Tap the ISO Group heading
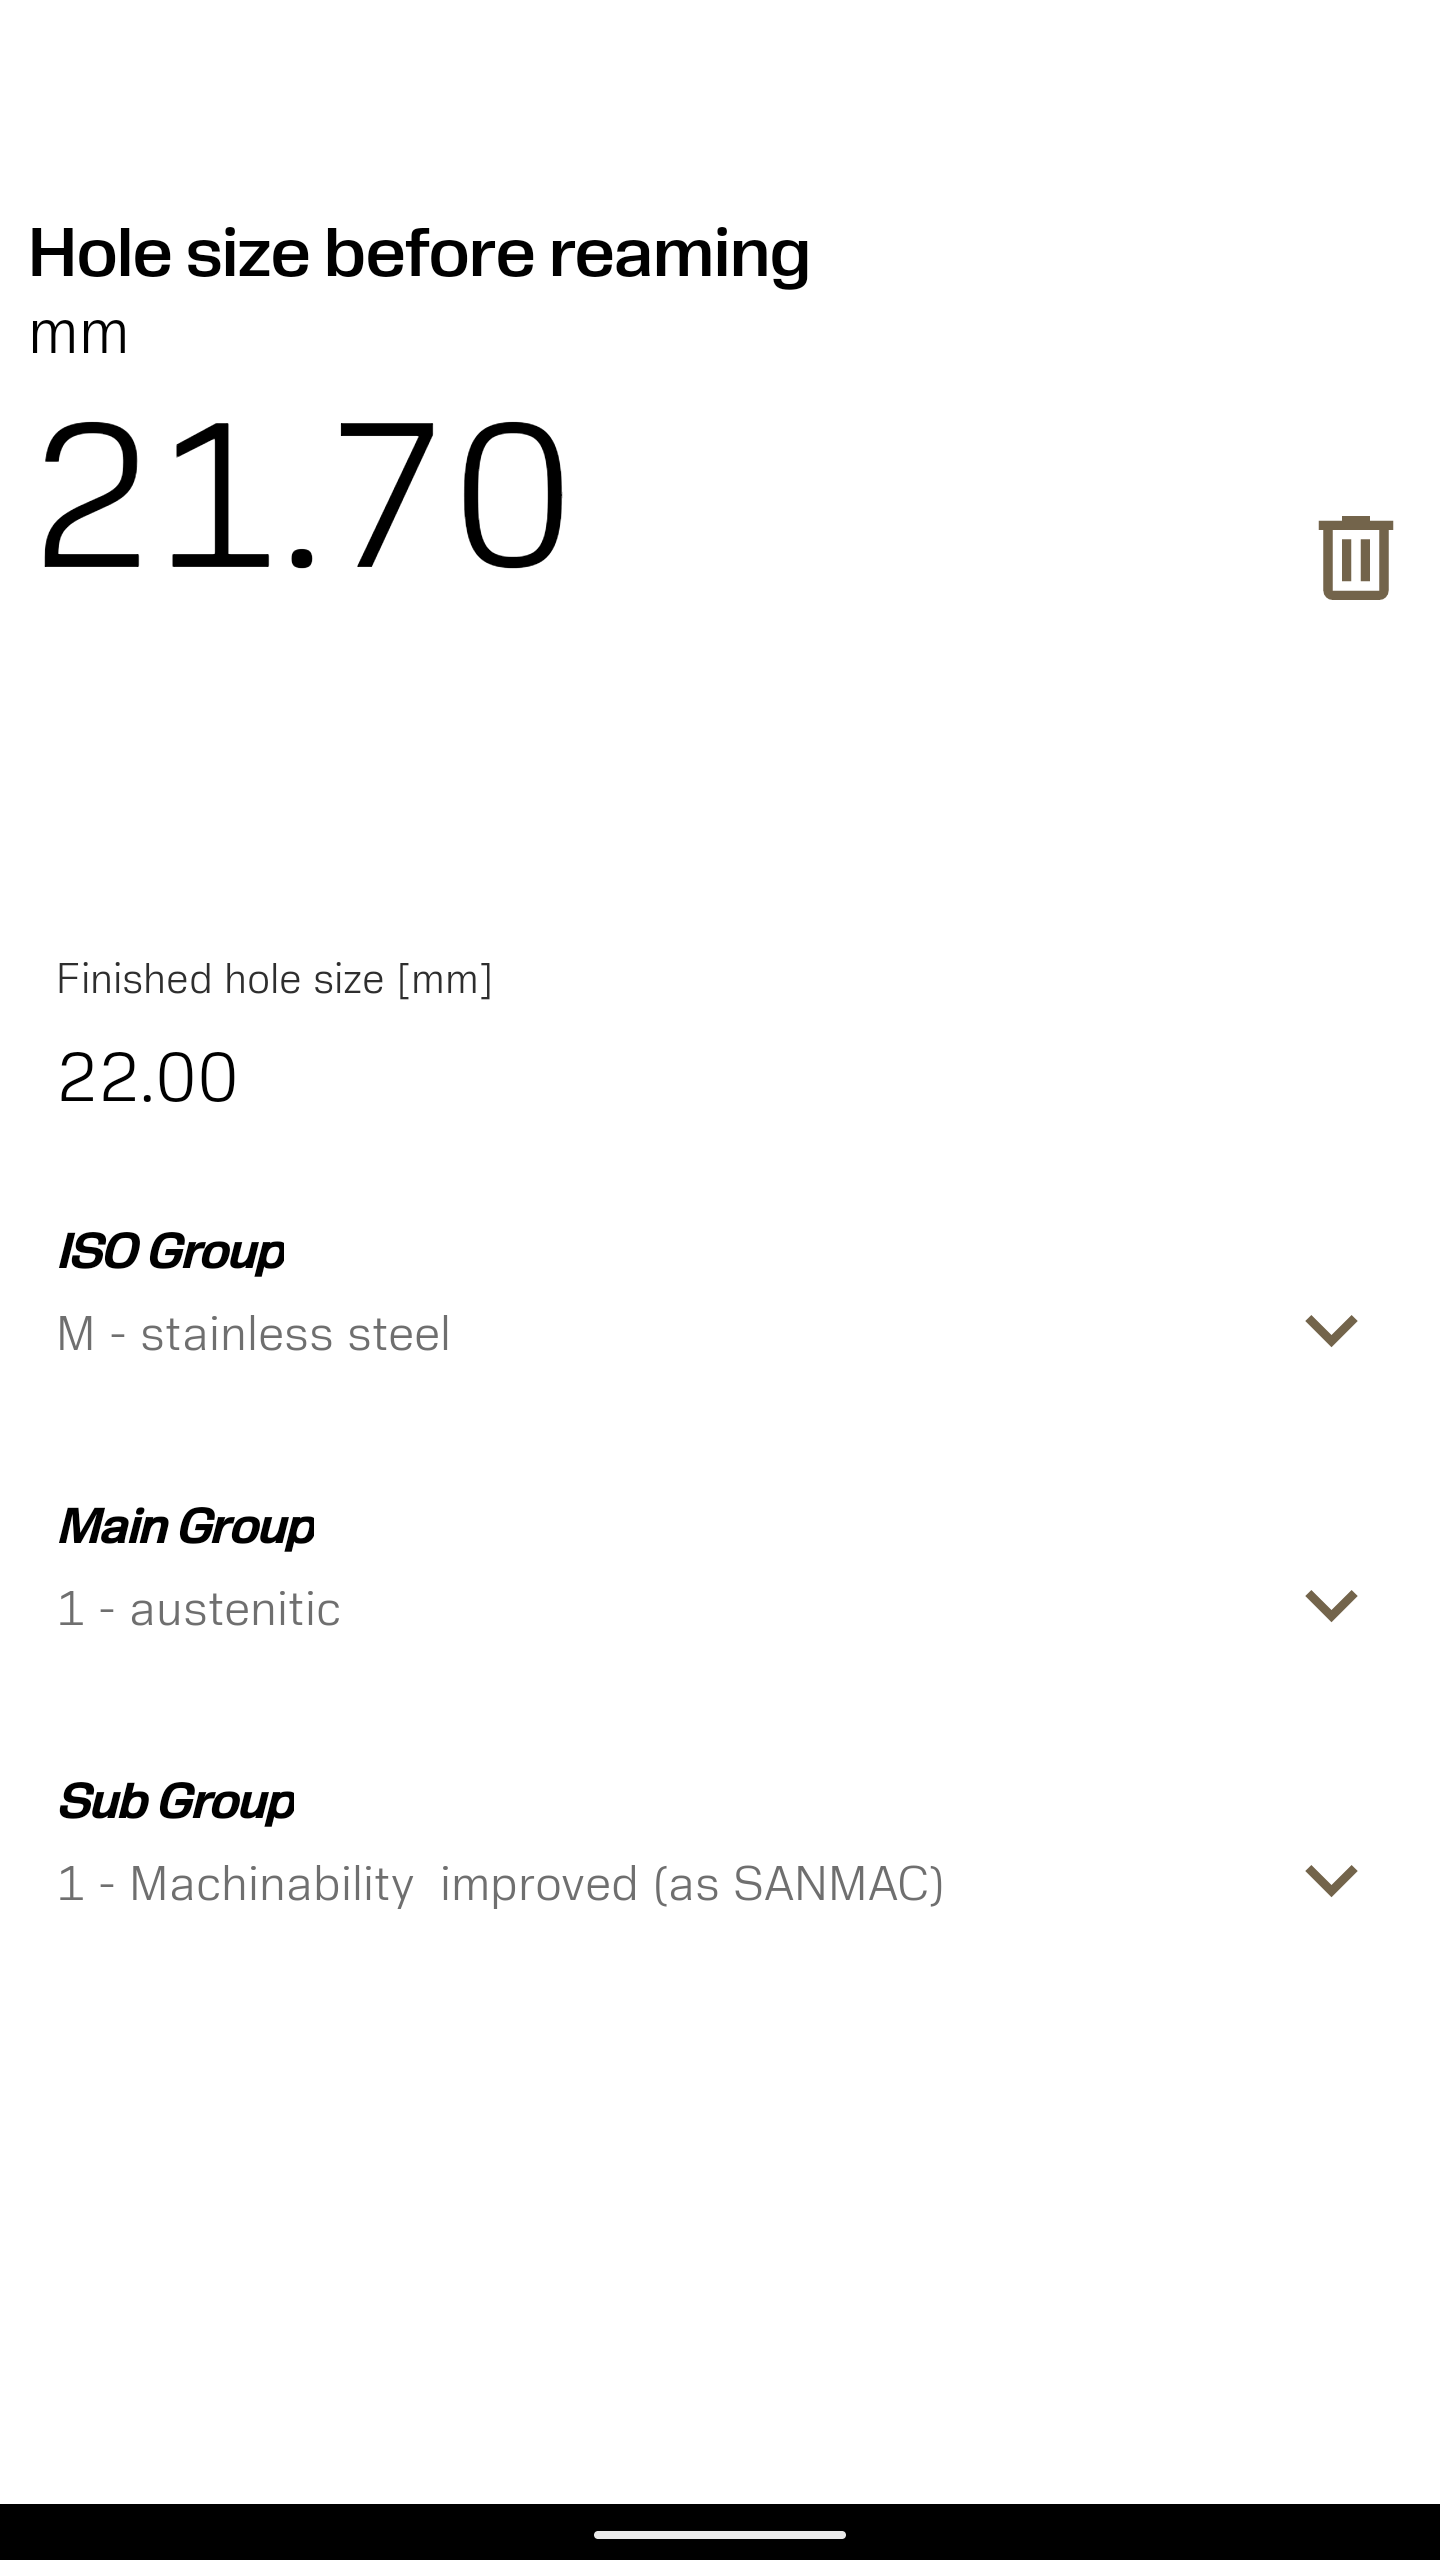1440x2560 pixels. click(172, 1252)
